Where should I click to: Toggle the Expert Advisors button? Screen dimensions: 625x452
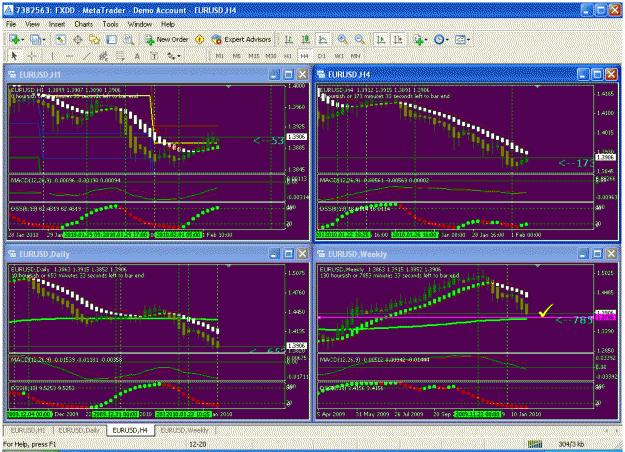click(242, 39)
